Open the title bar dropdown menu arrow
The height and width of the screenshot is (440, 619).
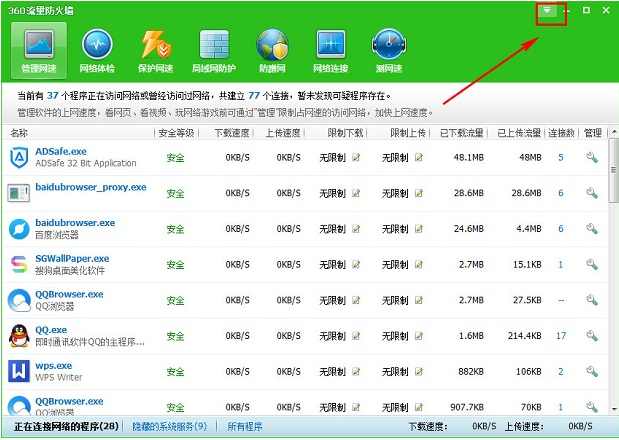[x=548, y=11]
